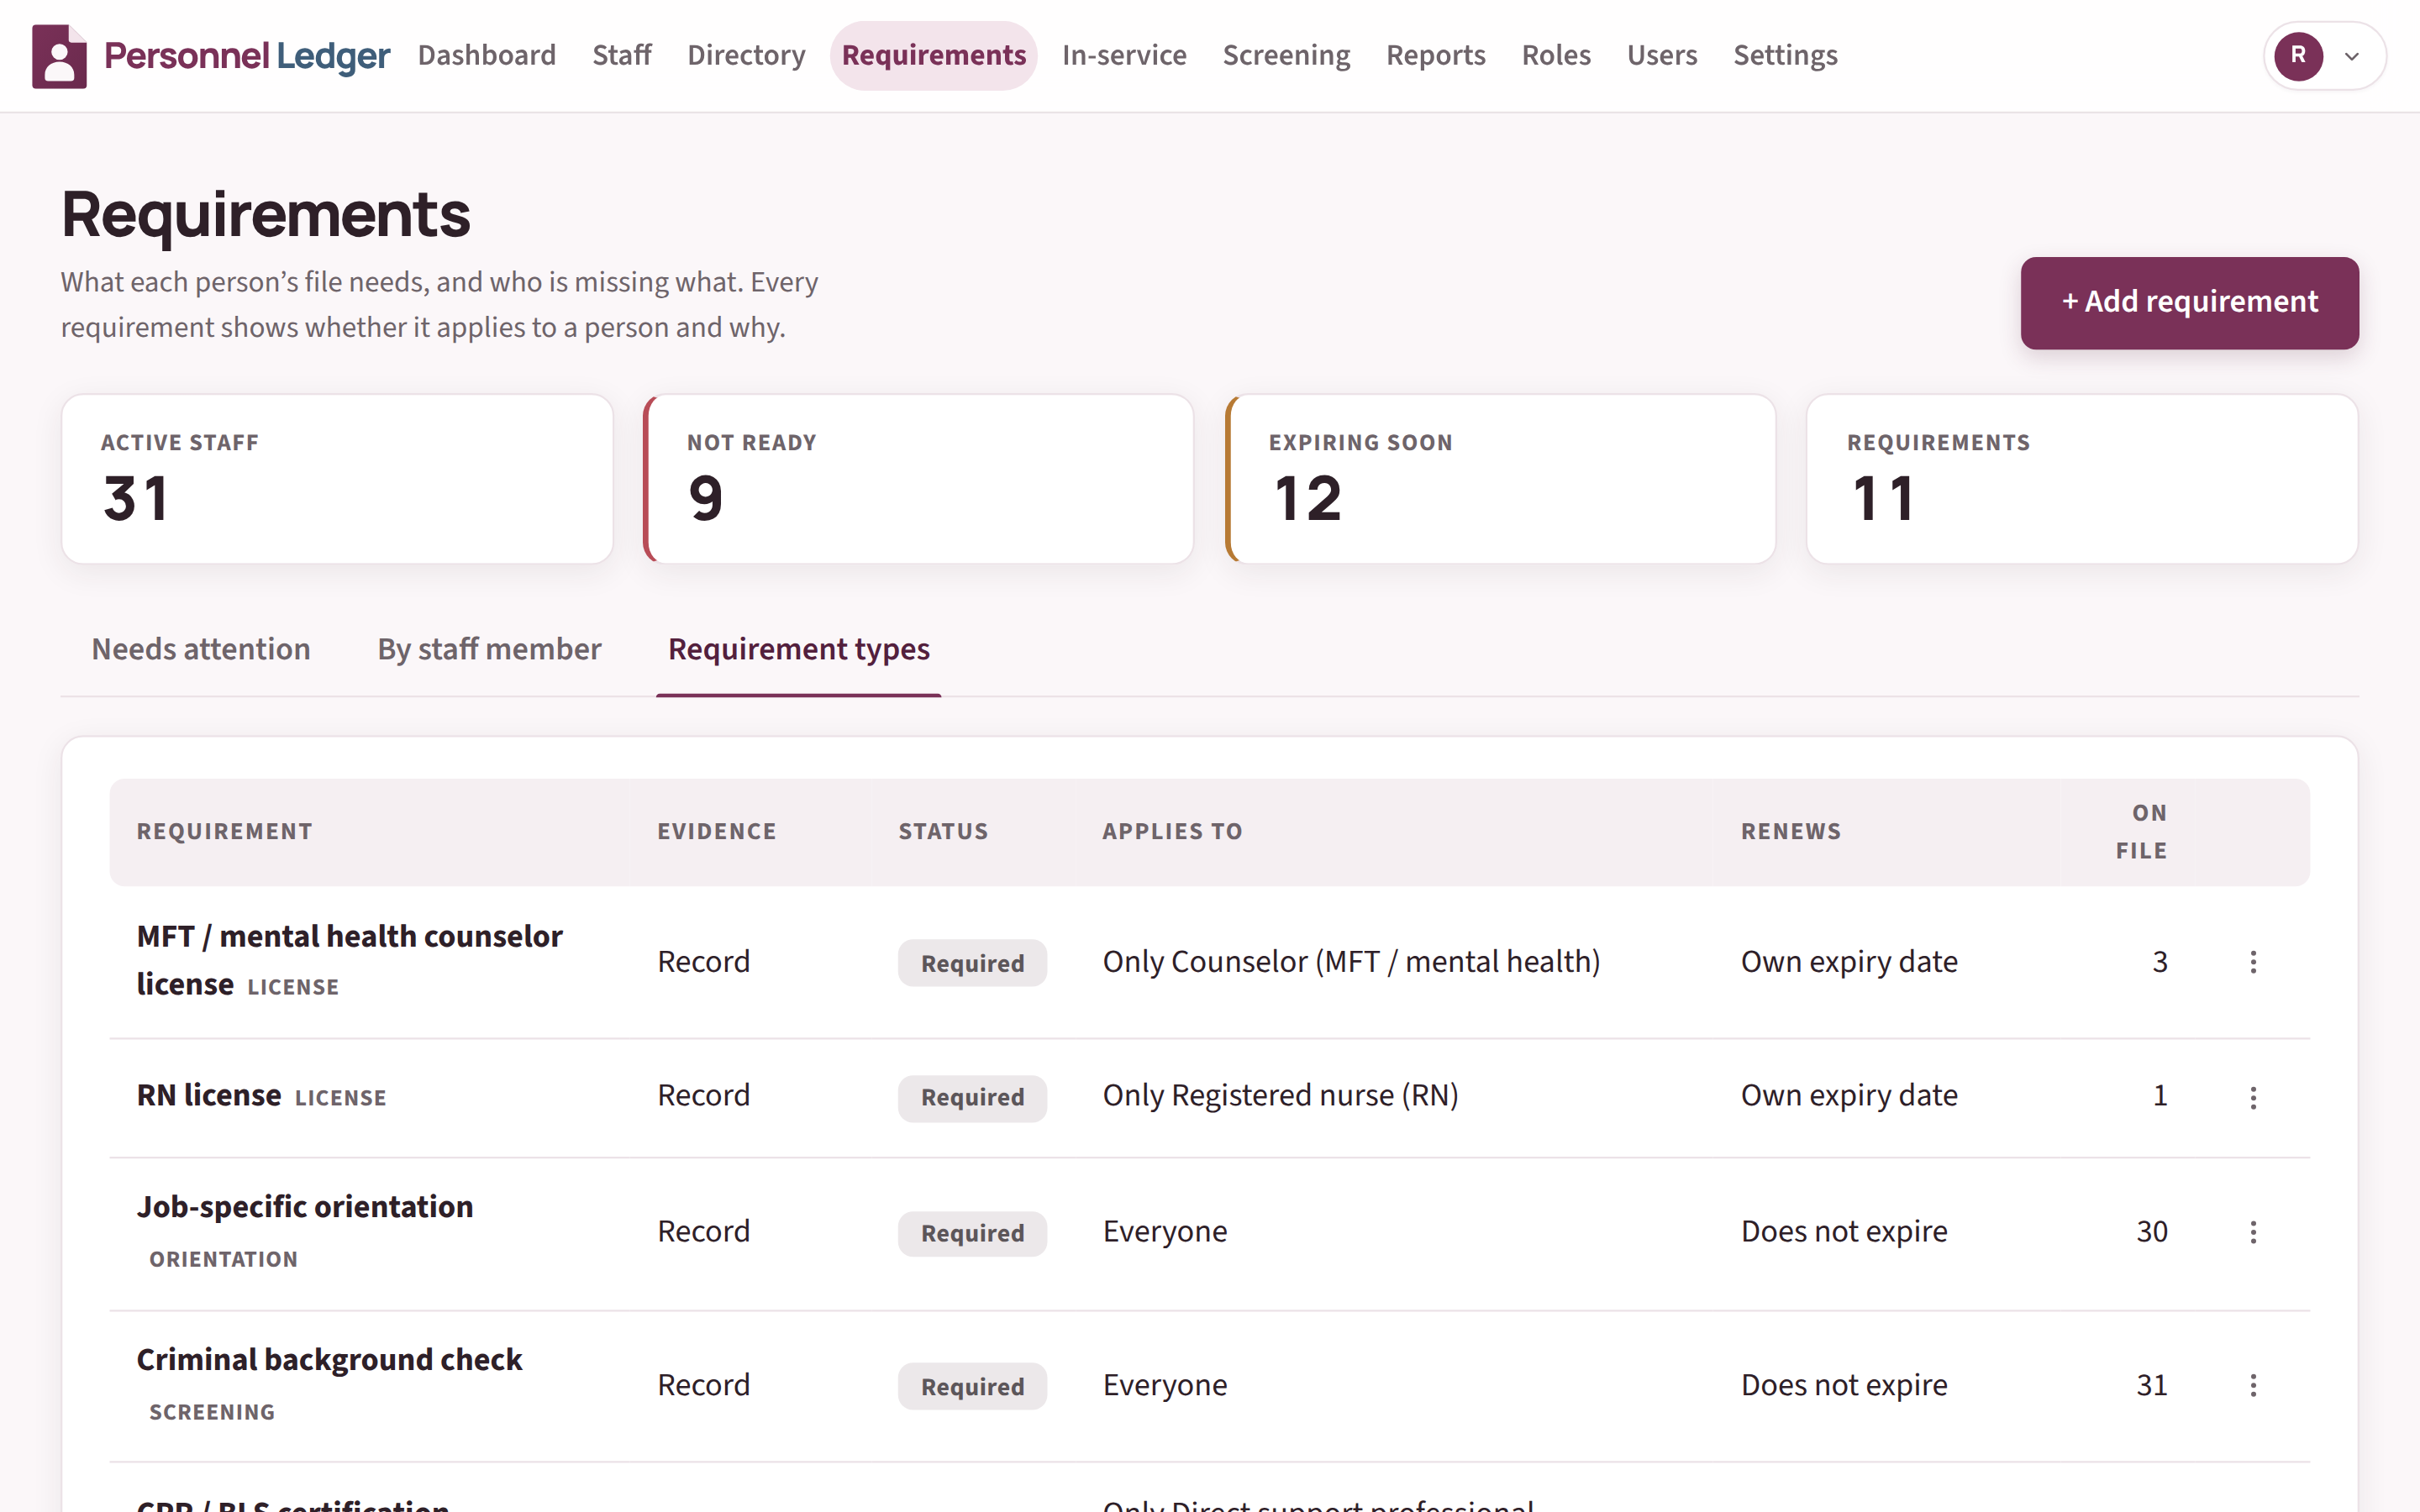Click the REQUIREMENT column header
This screenshot has height=1512, width=2420.
tap(225, 831)
